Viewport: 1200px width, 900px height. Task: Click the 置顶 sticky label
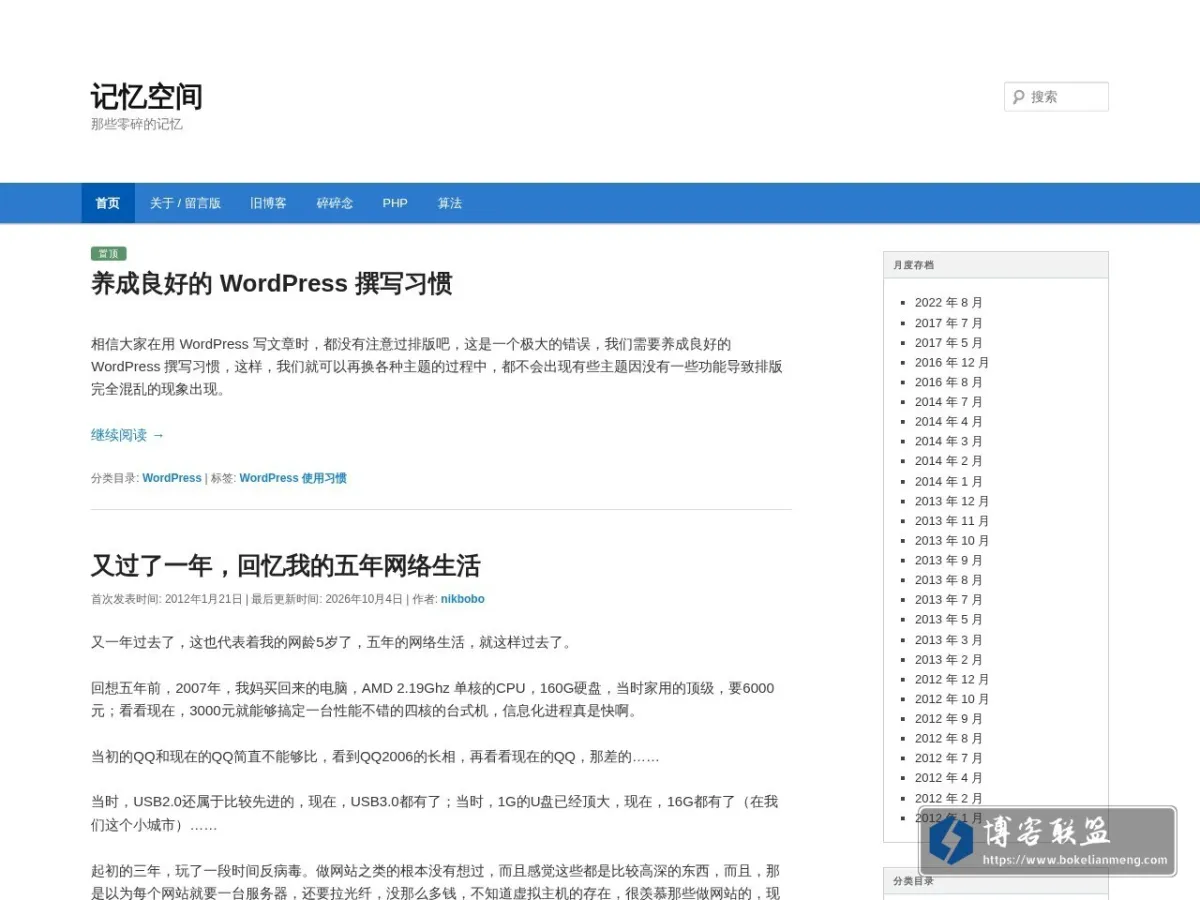pos(109,254)
